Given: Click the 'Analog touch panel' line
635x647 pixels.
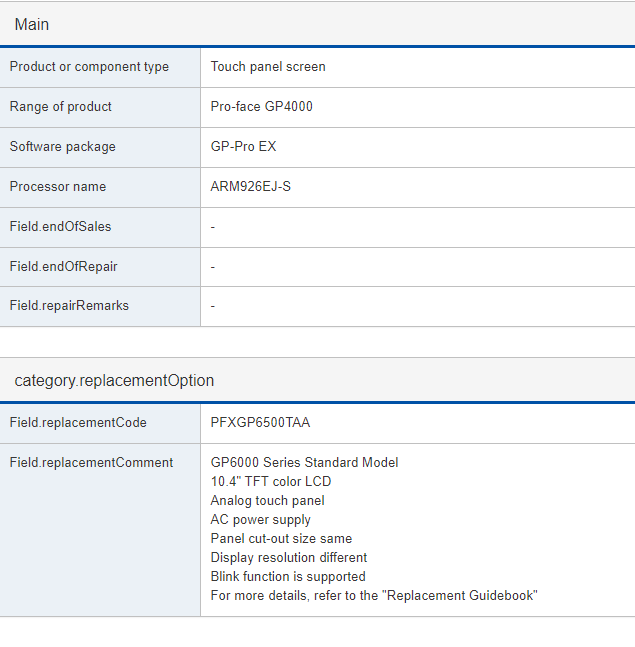Looking at the screenshot, I should (267, 501).
